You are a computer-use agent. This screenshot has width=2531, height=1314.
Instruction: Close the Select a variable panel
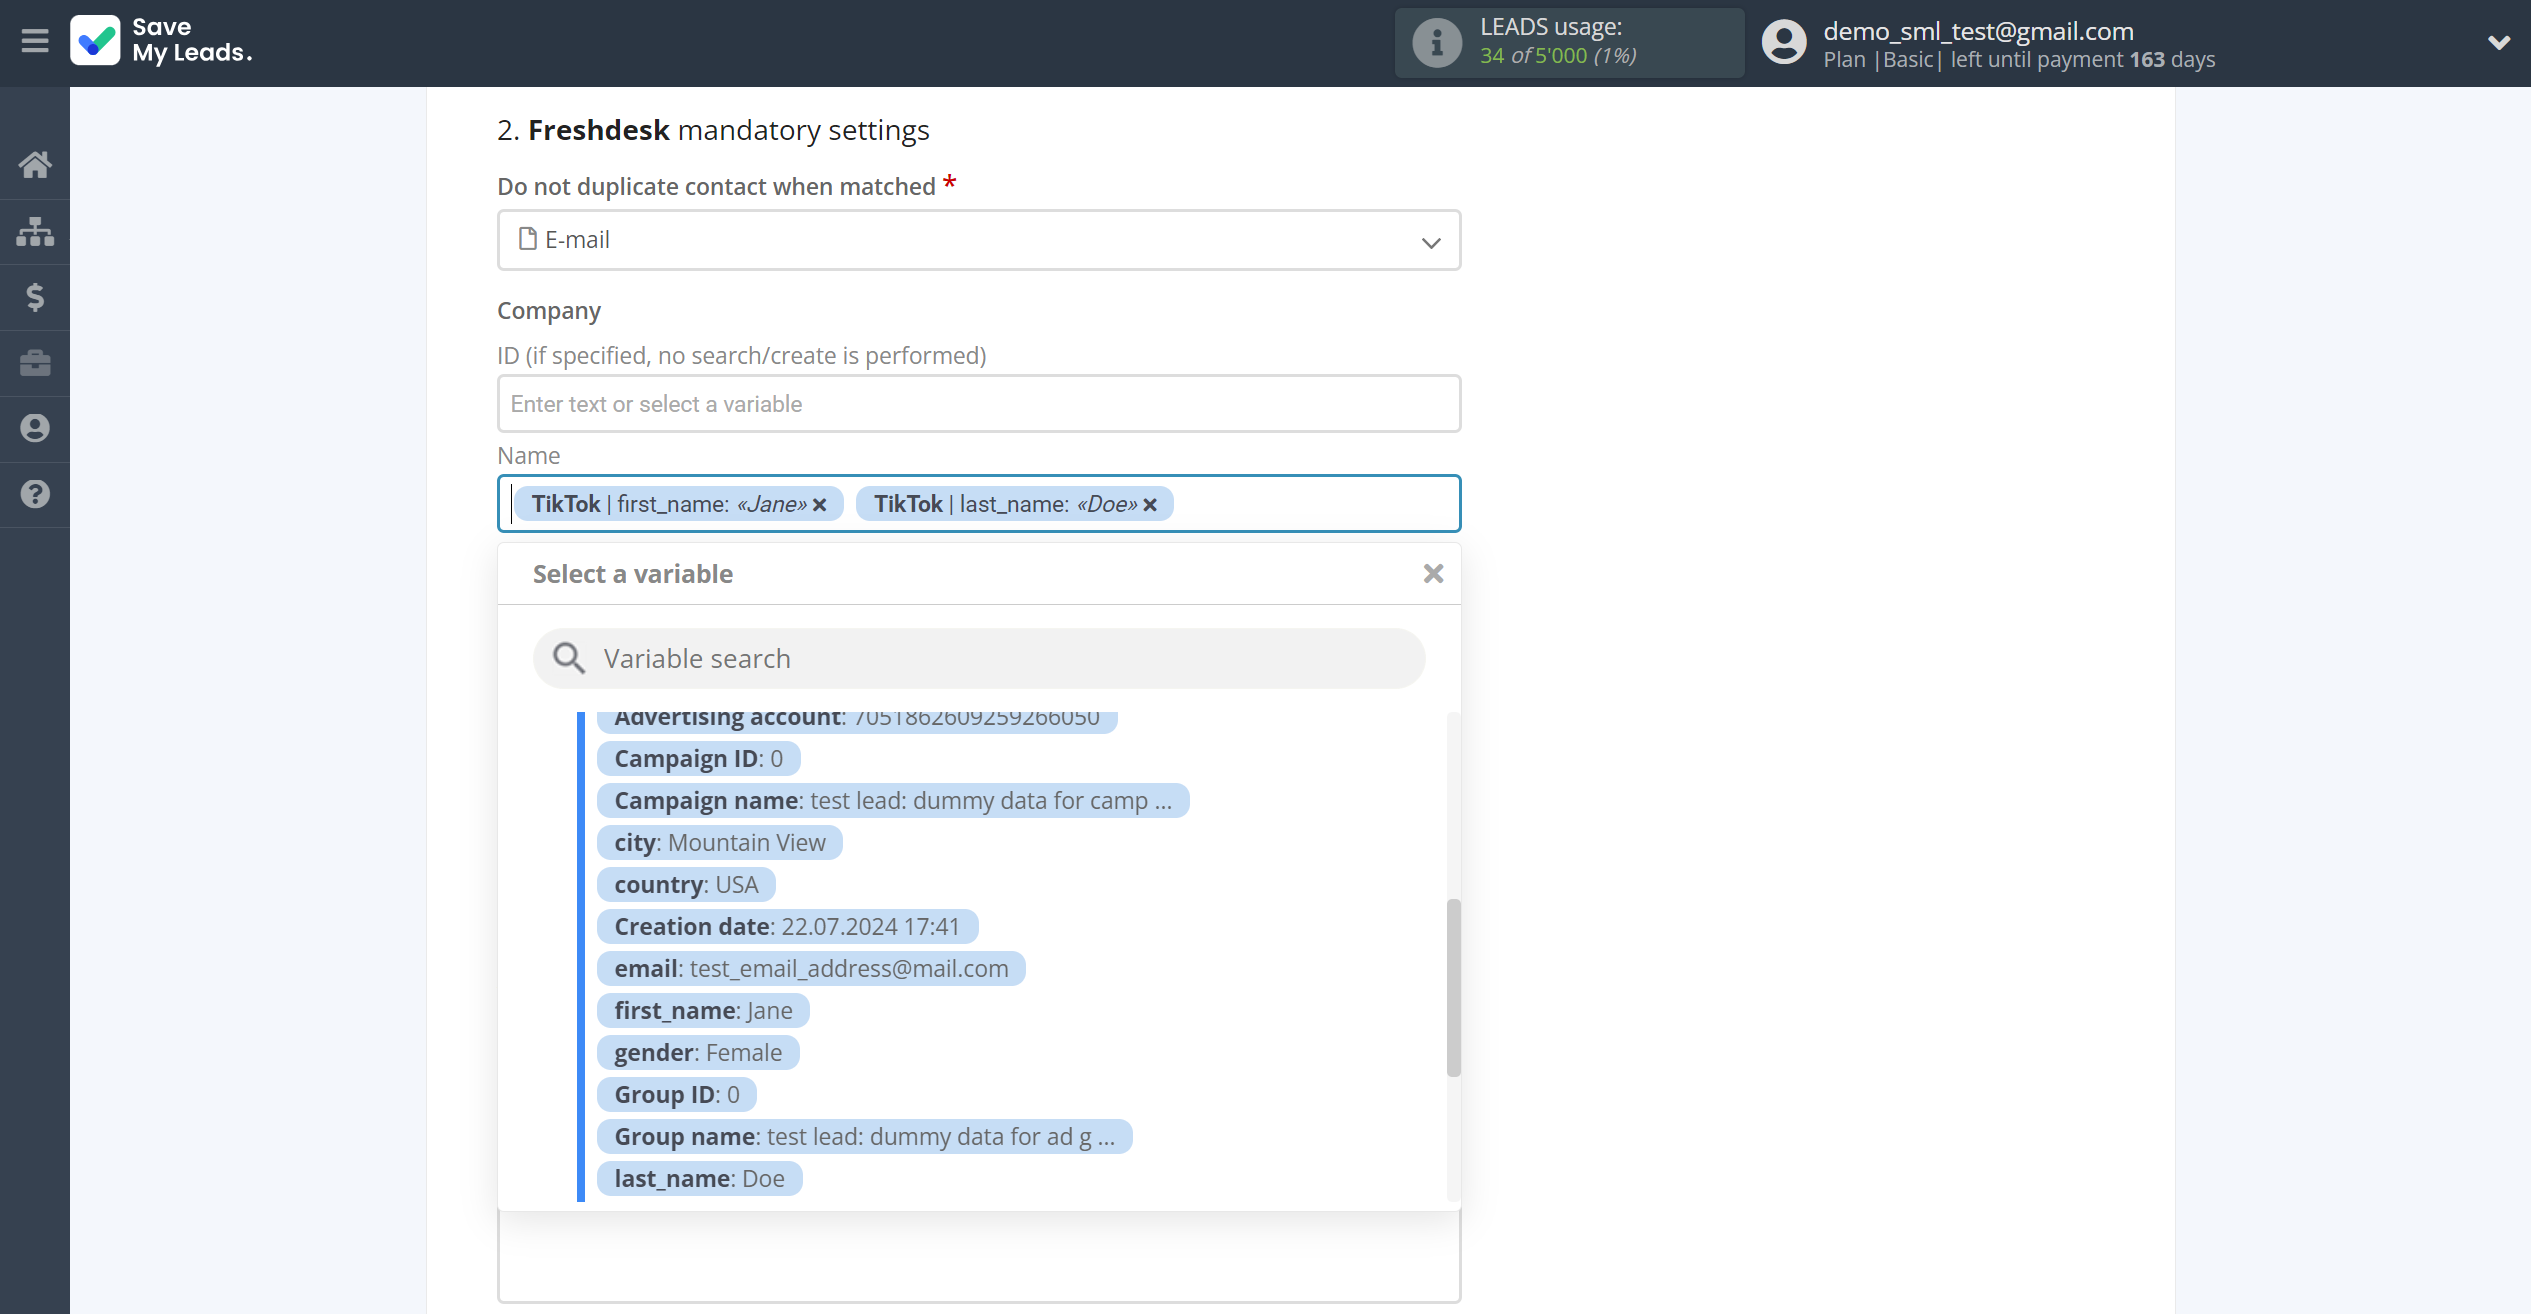[1433, 573]
